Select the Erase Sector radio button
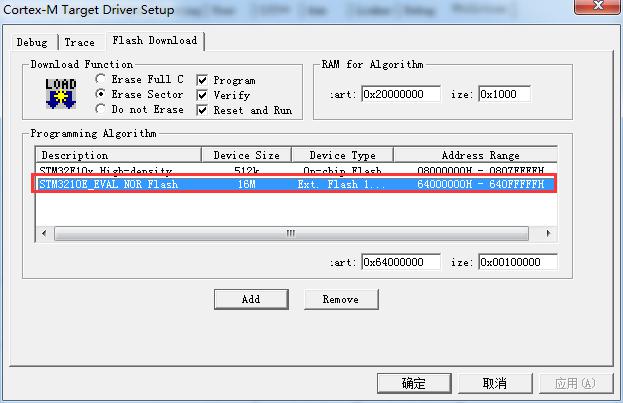This screenshot has width=623, height=403. 101,94
